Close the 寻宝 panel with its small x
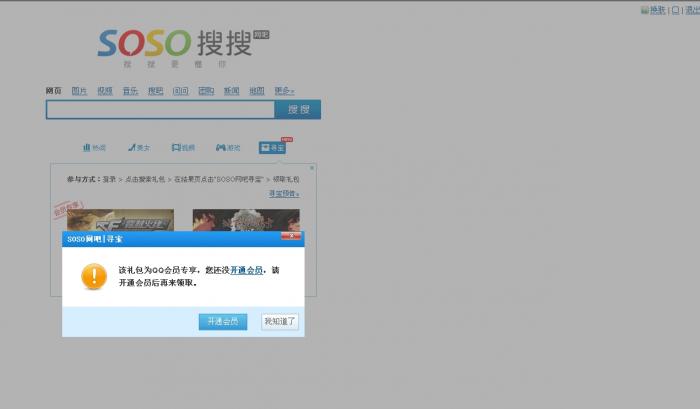This screenshot has height=409, width=700. (x=312, y=168)
